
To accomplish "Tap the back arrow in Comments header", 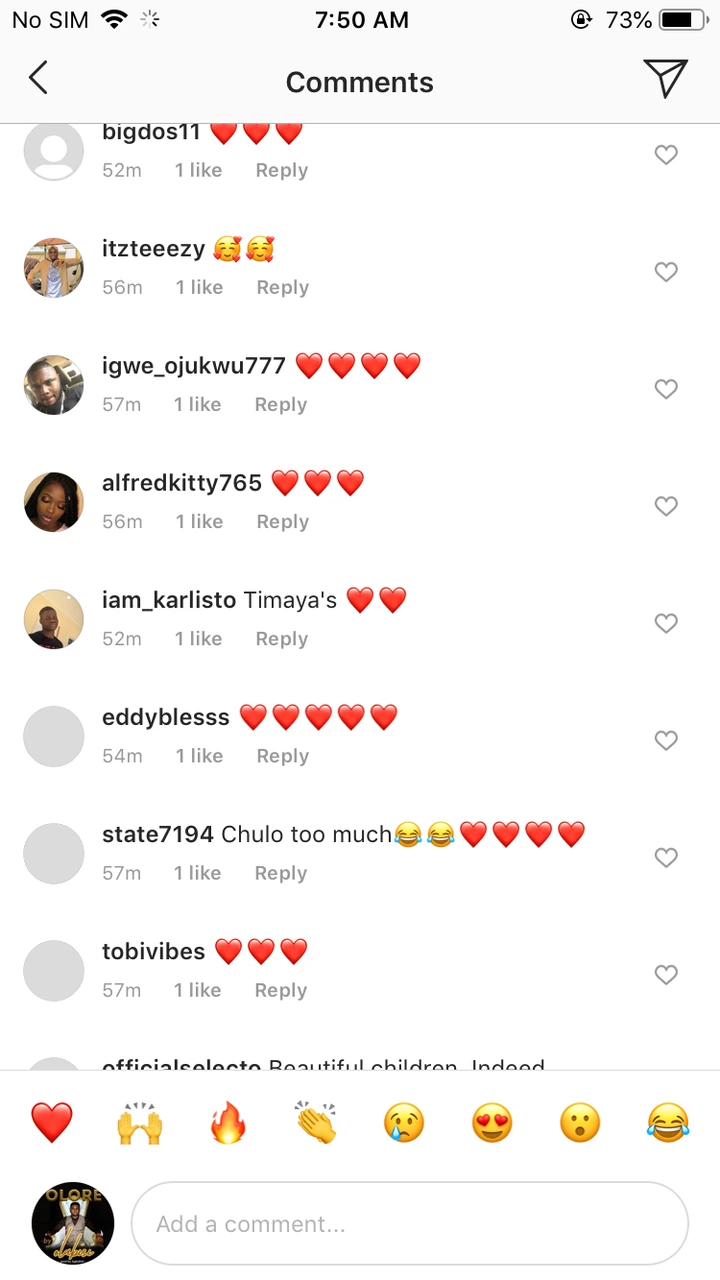I will click(38, 78).
